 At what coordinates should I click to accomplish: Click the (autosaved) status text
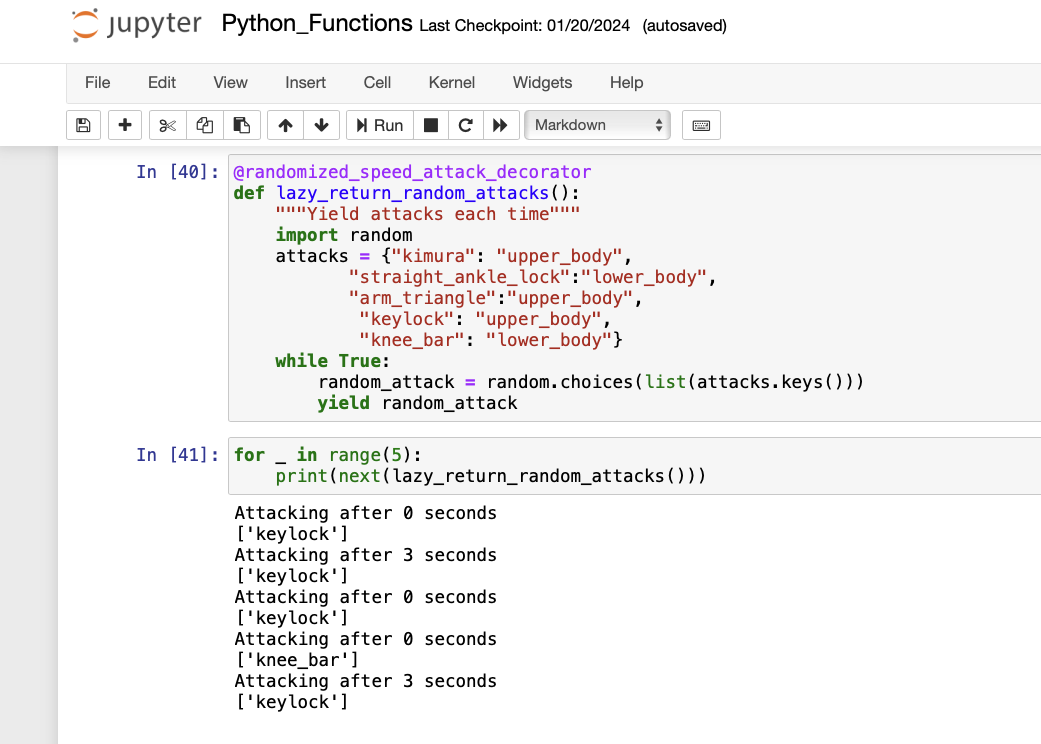click(684, 26)
